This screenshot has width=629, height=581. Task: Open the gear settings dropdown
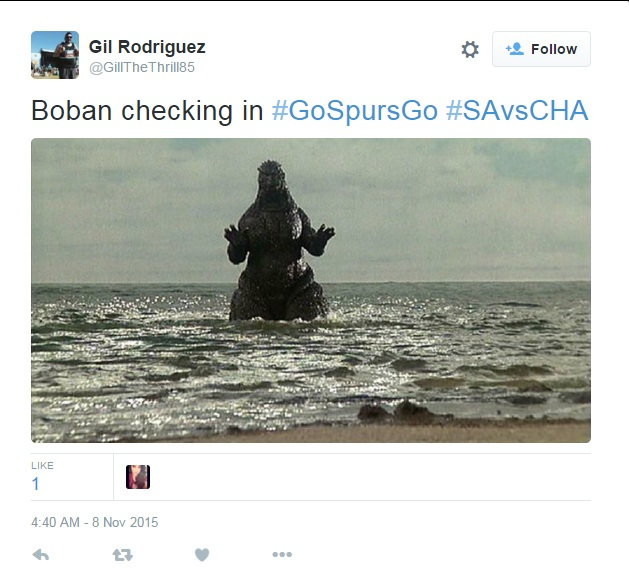coord(470,49)
